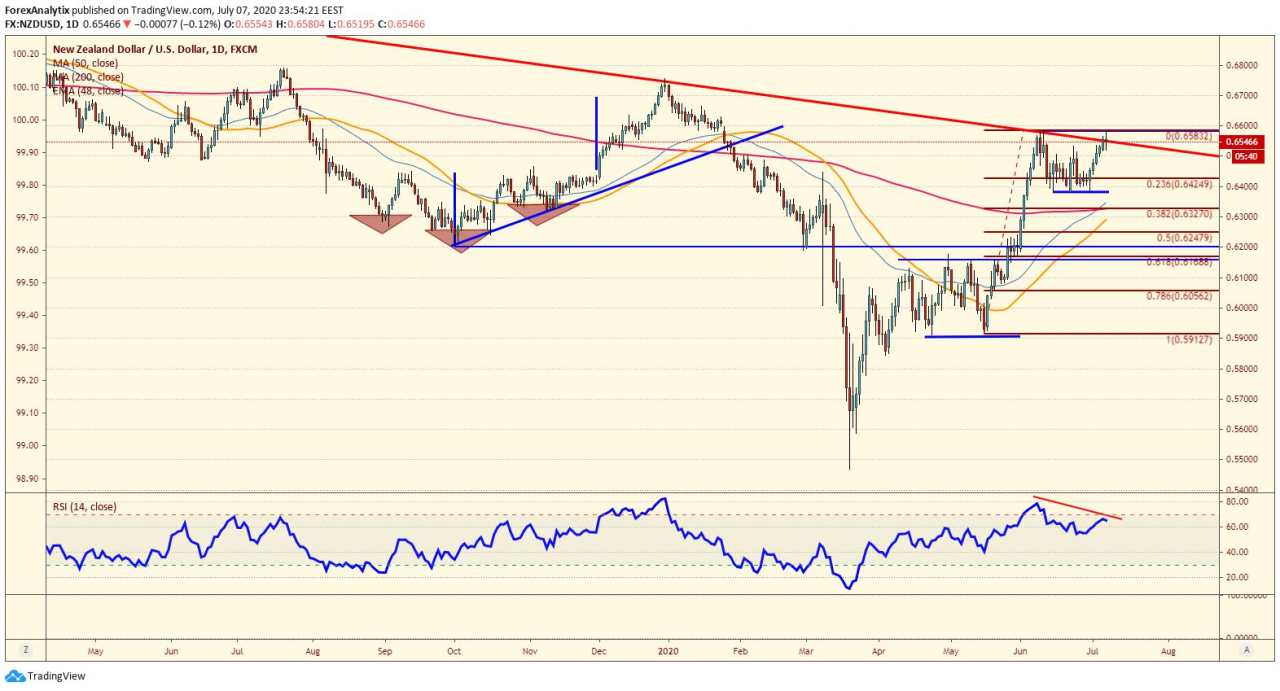Screen dimensions: 1280x691
Task: Open the RSI (14, close) indicator legend
Action: pyautogui.click(x=84, y=507)
